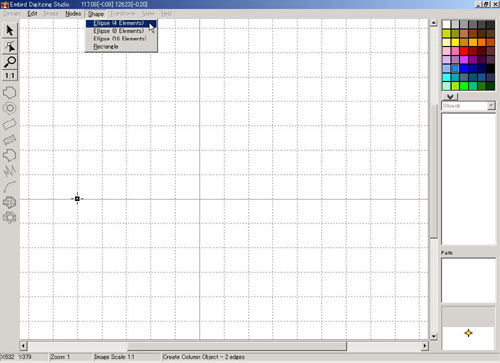Choose the curved outline line tool
This screenshot has height=363, width=500.
(10, 187)
